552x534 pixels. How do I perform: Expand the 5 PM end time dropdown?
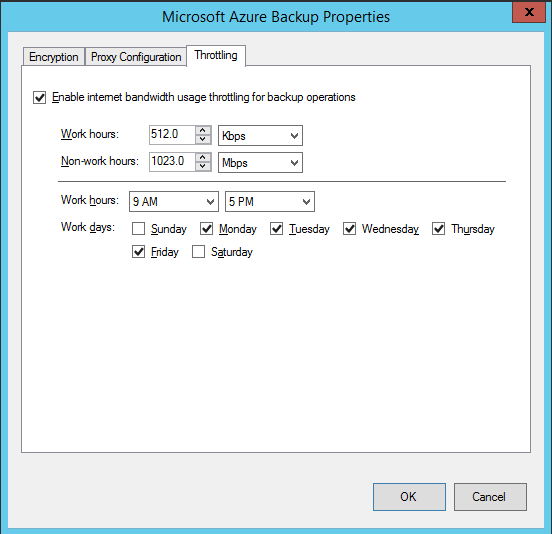coord(270,202)
